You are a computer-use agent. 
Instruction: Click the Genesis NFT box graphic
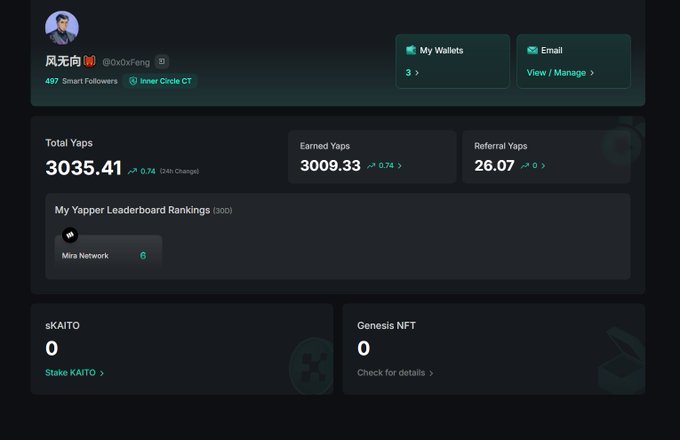pyautogui.click(x=620, y=362)
